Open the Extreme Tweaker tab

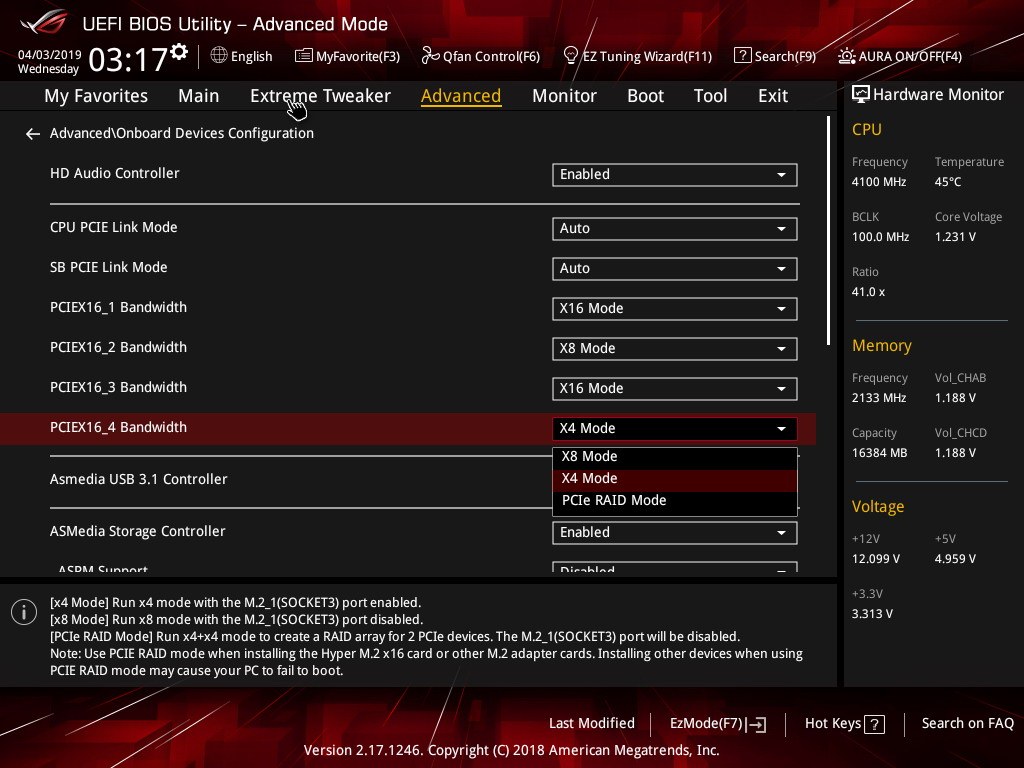point(320,96)
